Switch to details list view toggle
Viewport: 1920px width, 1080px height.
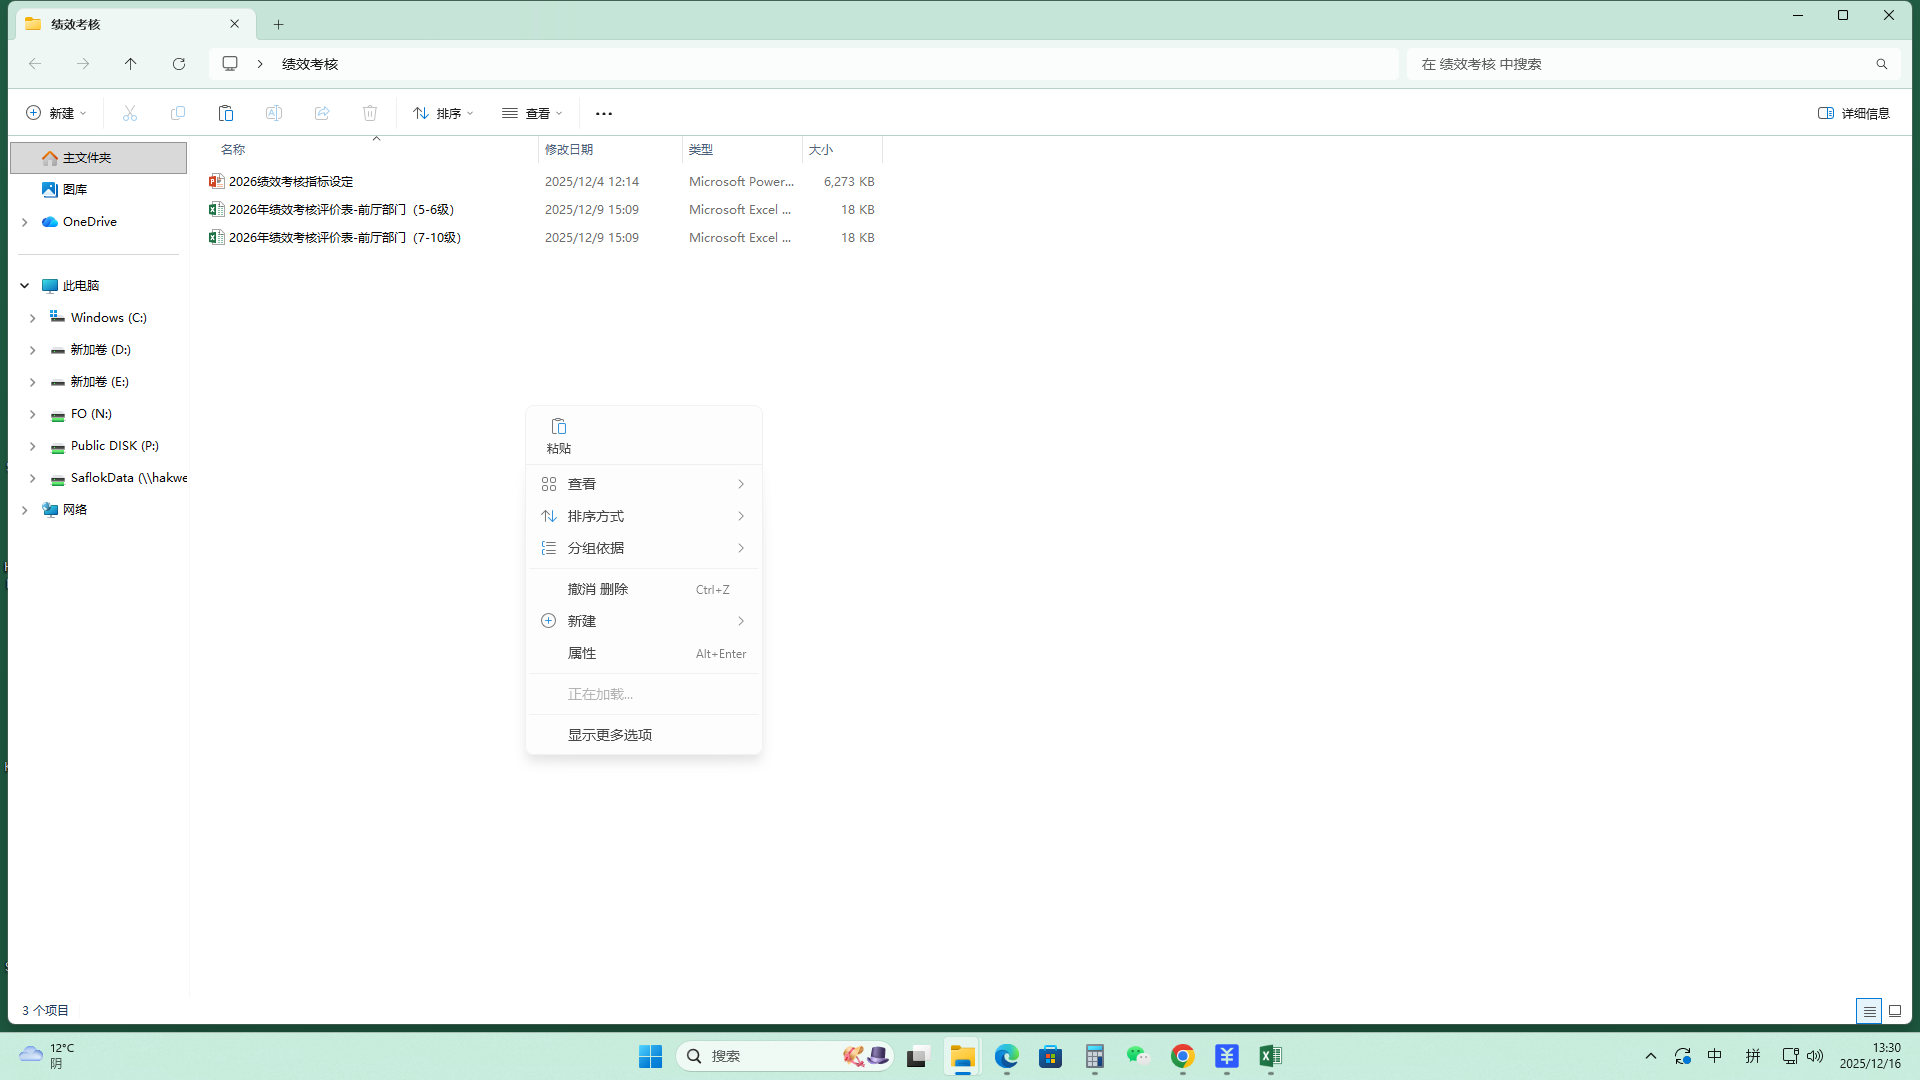pos(1868,1011)
